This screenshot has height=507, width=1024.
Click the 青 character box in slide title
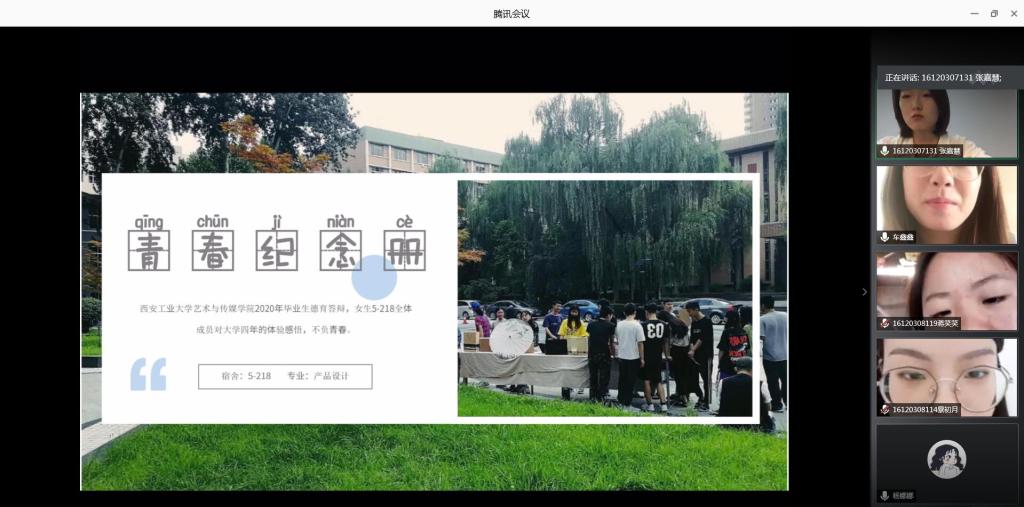tap(149, 250)
